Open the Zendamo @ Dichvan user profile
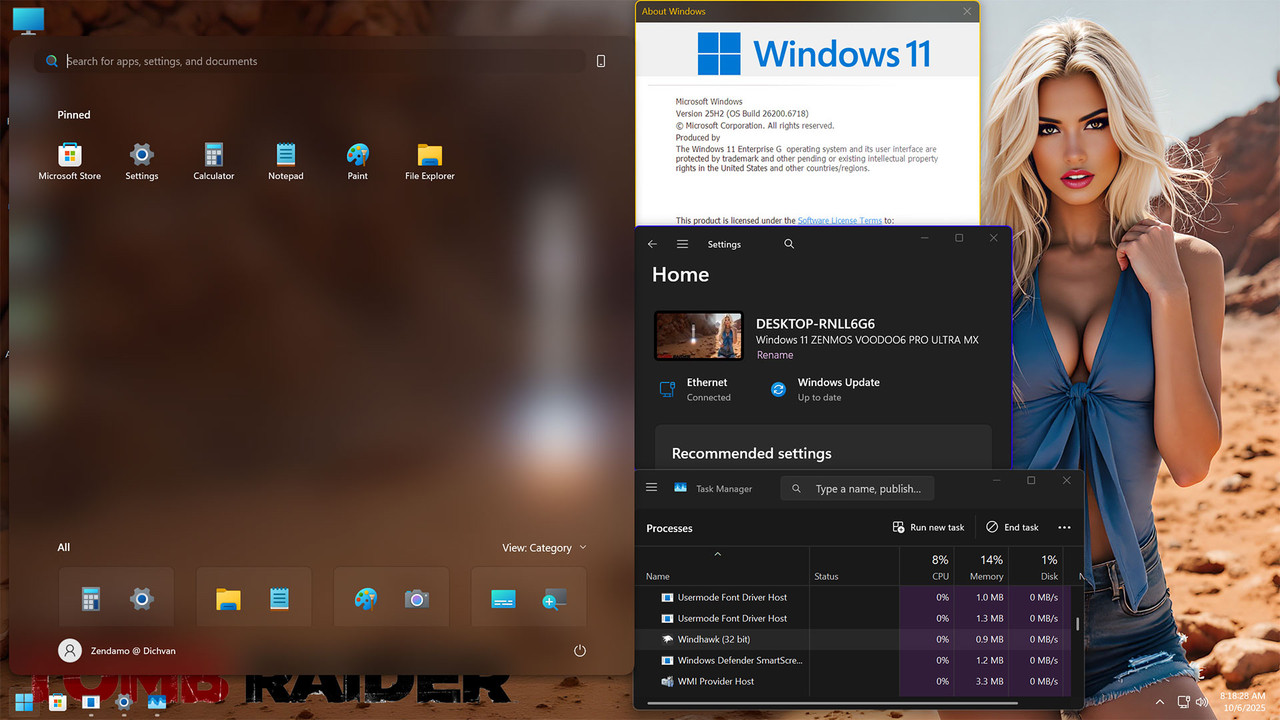The image size is (1280, 720). (x=117, y=651)
